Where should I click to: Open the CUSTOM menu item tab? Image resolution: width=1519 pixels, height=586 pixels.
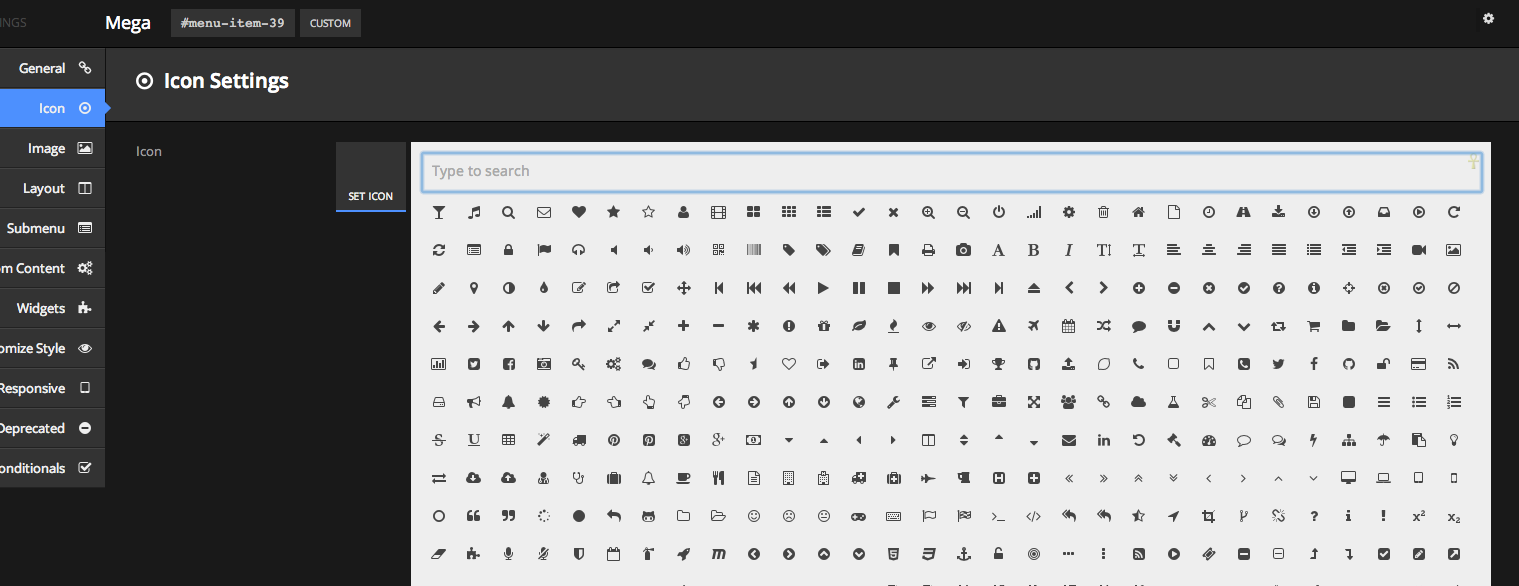click(330, 22)
